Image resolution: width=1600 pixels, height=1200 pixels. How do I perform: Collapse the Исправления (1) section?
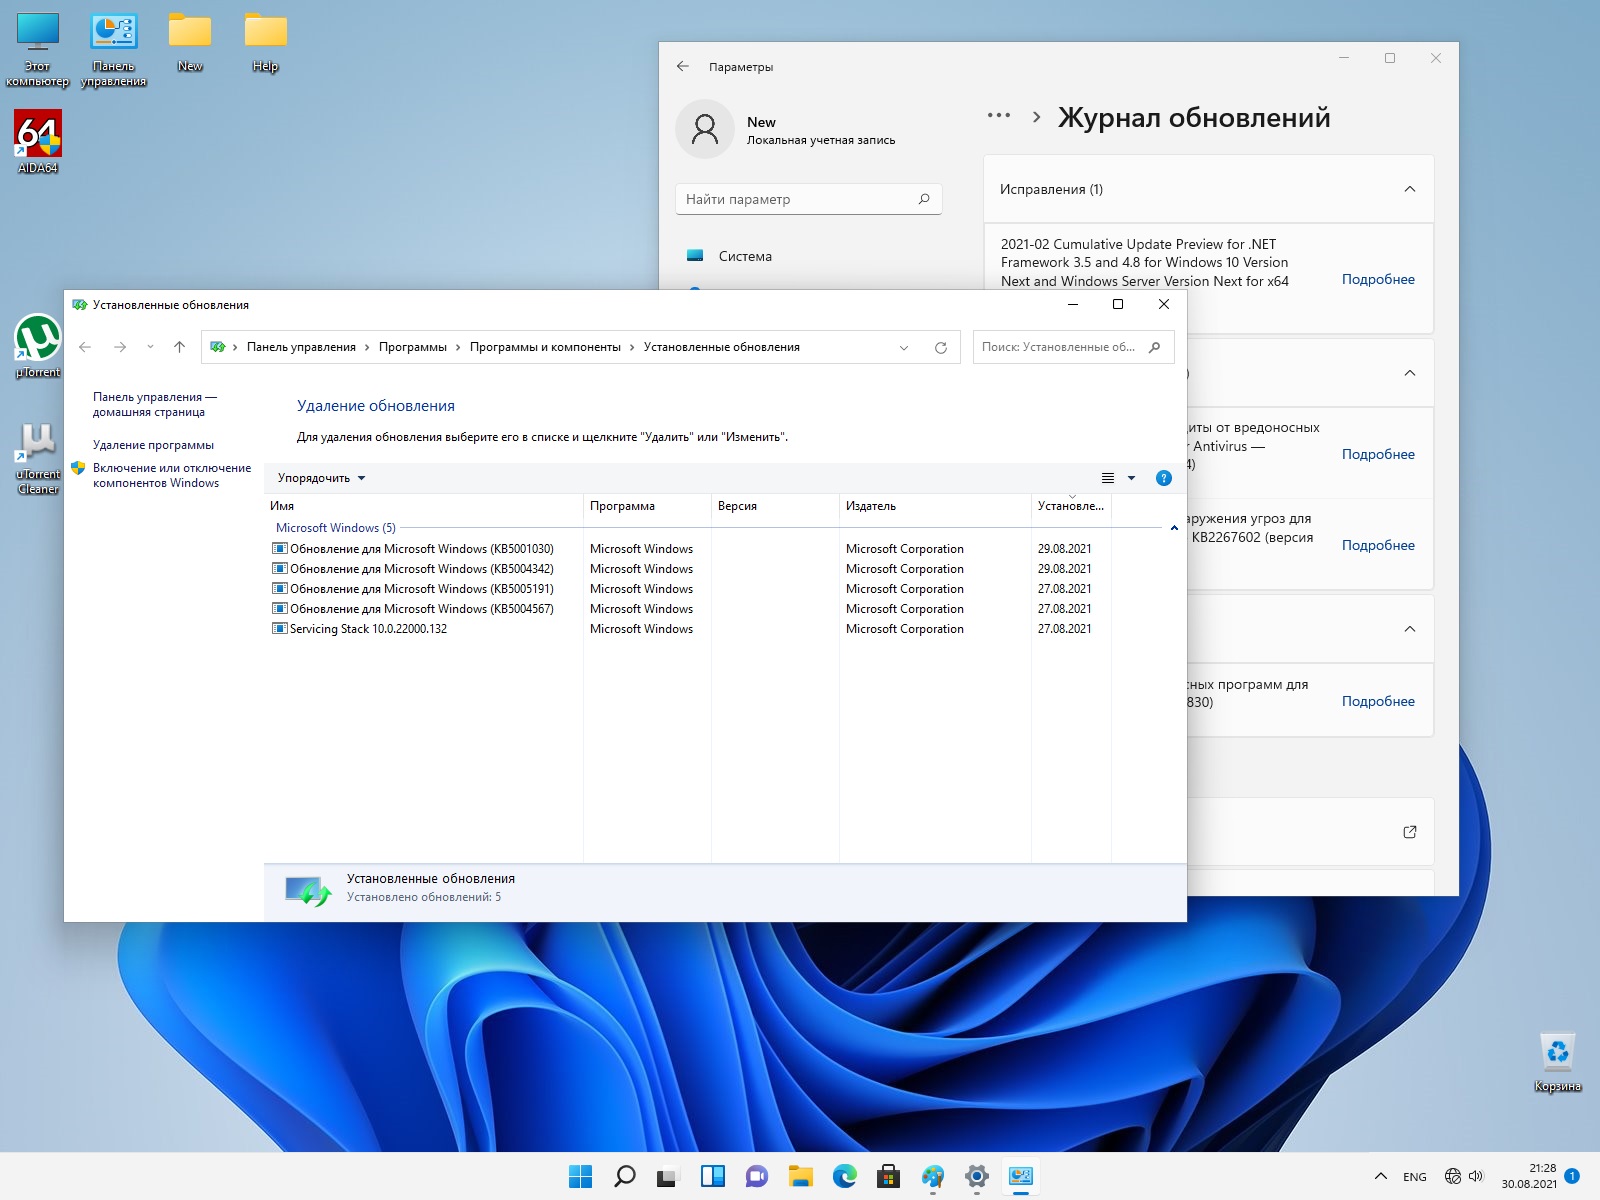[x=1410, y=189]
